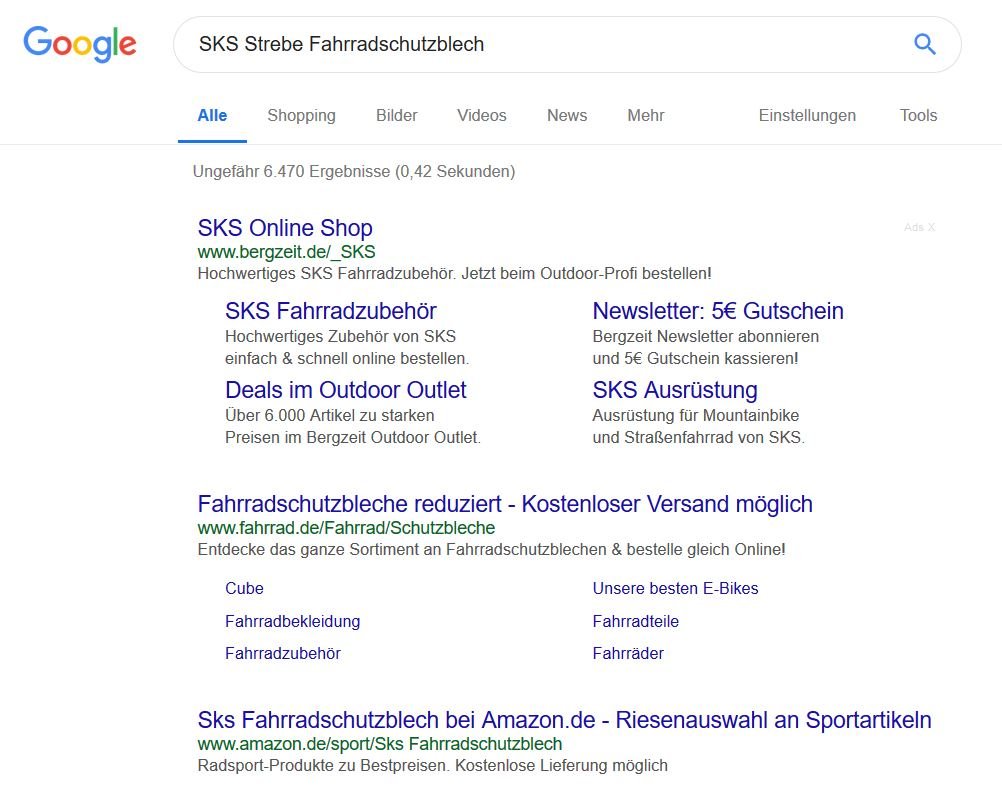
Task: Select the Videos tab
Action: (x=482, y=116)
